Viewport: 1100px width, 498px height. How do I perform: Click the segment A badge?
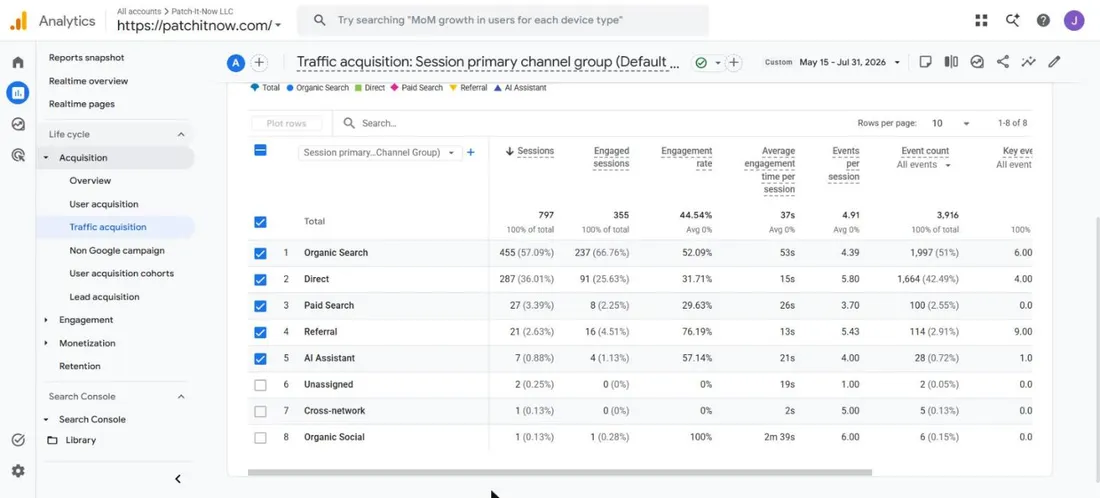[x=236, y=62]
